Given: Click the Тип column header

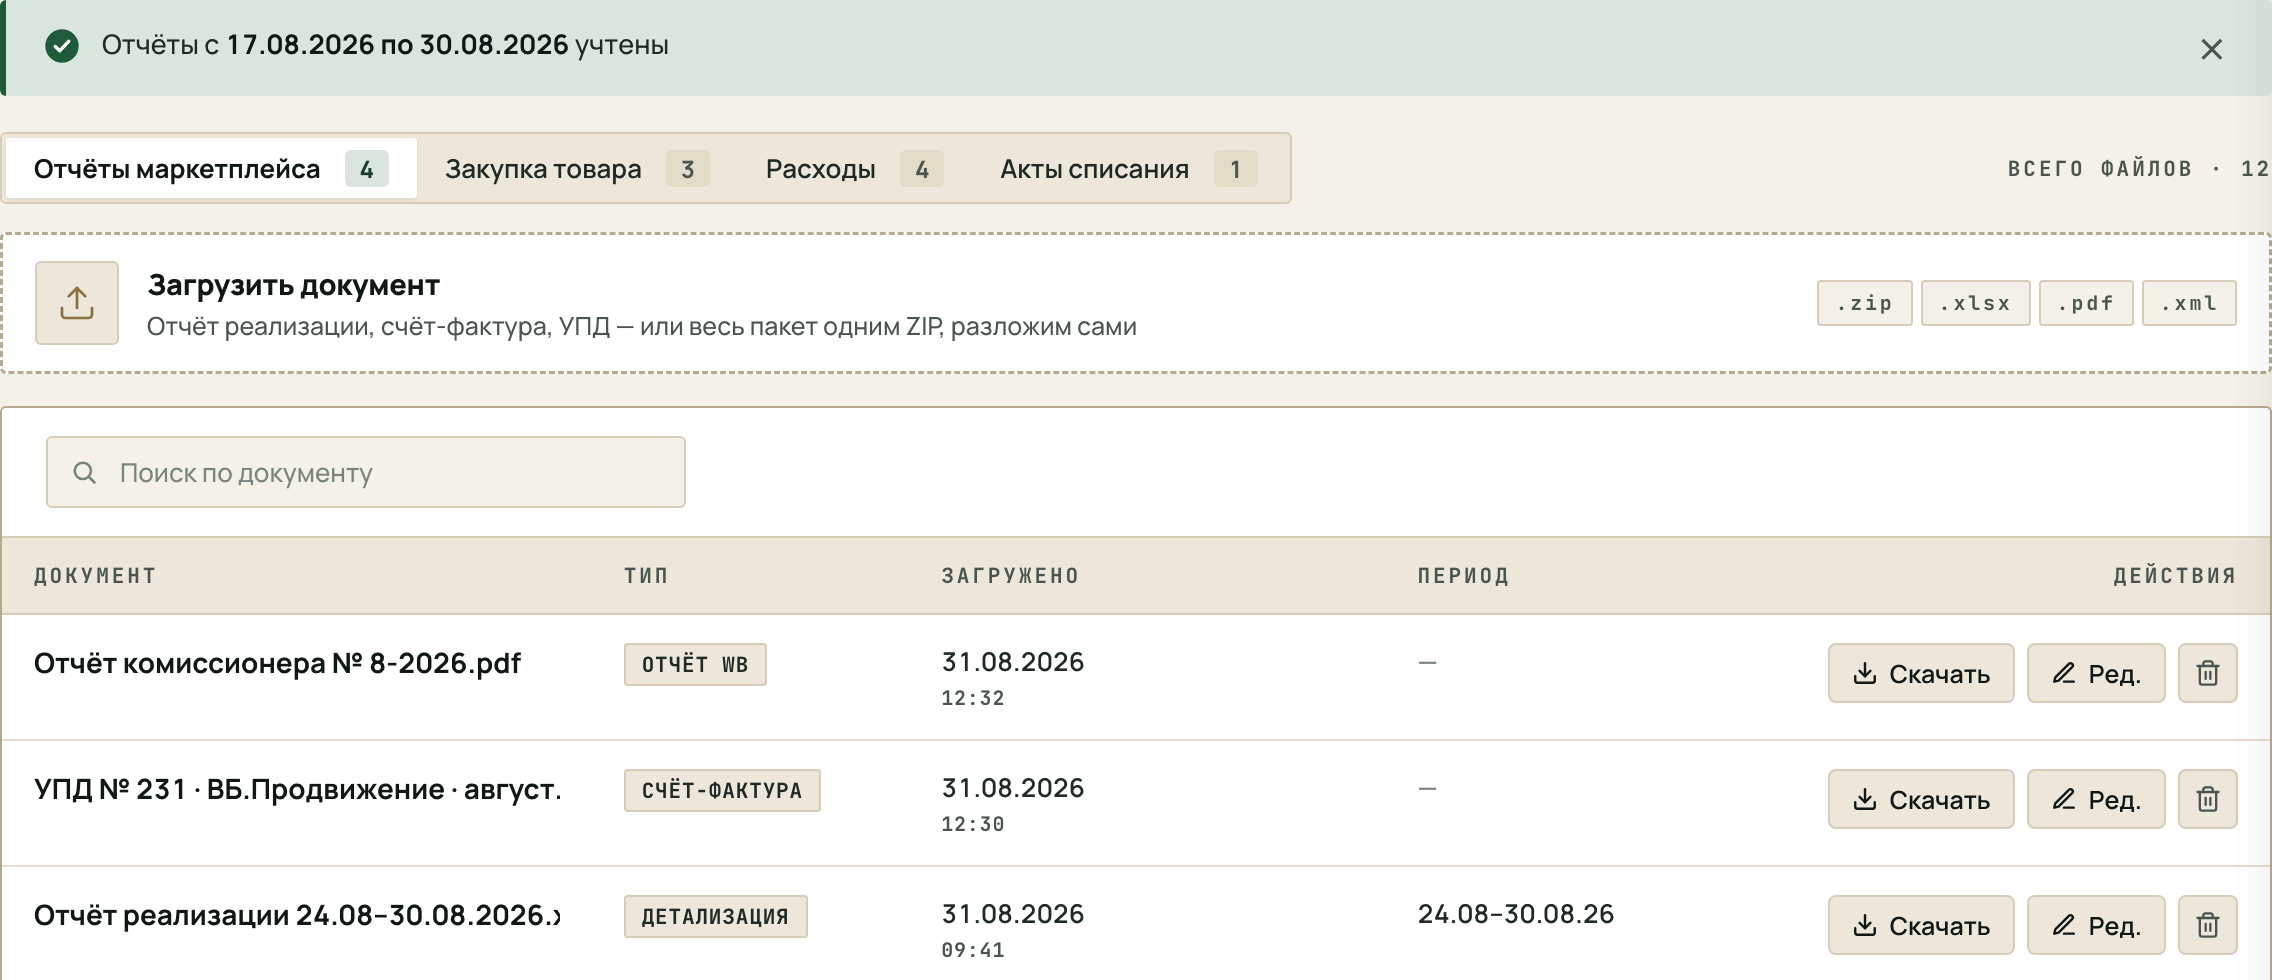Looking at the screenshot, I should tap(646, 576).
